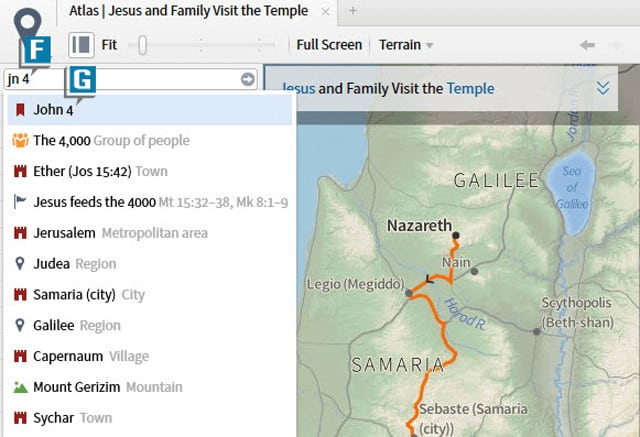This screenshot has width=640, height=437.
Task: Click the search go arrow button
Action: pyautogui.click(x=248, y=79)
